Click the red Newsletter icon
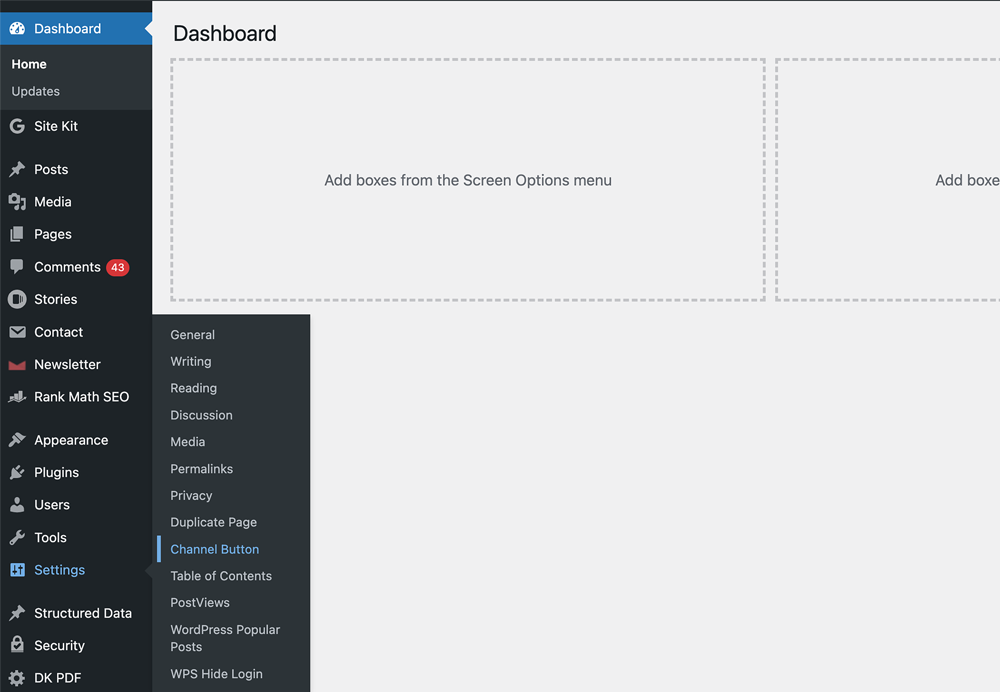Image resolution: width=1000 pixels, height=692 pixels. coord(17,365)
